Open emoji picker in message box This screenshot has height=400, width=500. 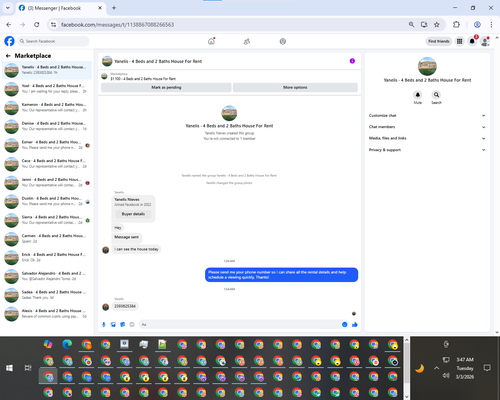(344, 324)
